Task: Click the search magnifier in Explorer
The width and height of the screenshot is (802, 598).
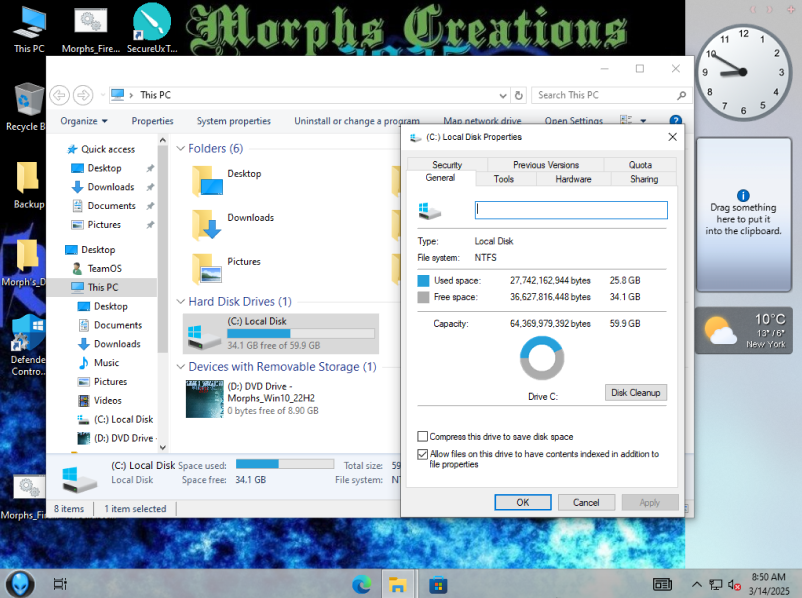Action: point(681,95)
